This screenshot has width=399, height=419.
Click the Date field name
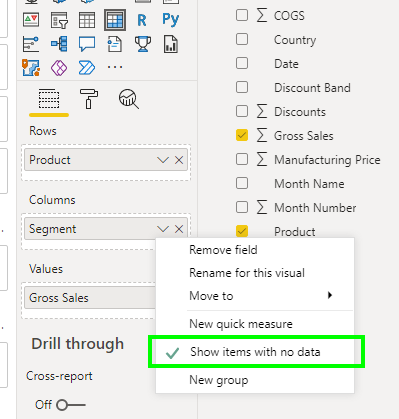(x=286, y=64)
